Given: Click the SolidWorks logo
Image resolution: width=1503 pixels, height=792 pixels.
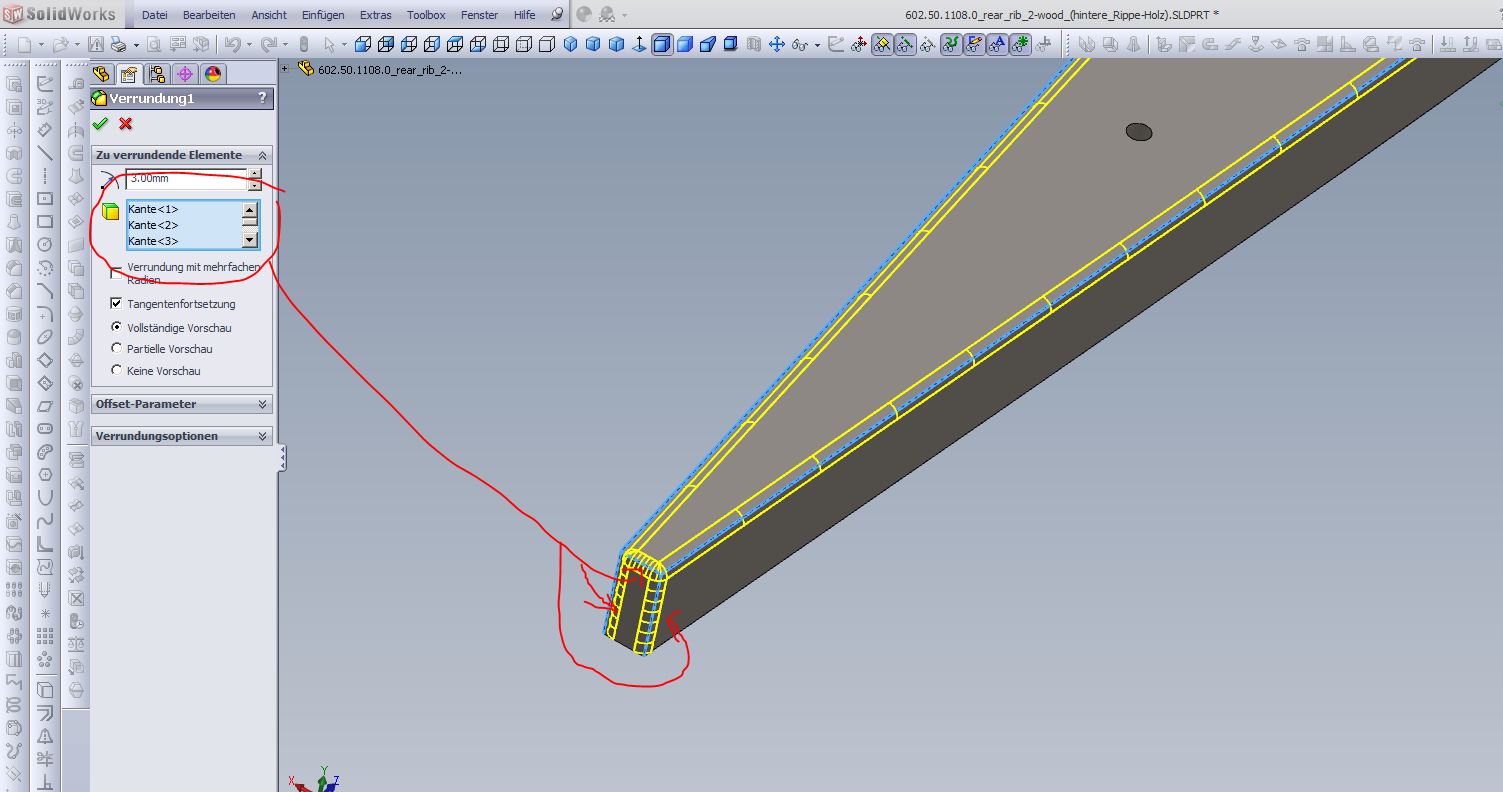Looking at the screenshot, I should 59,15.
